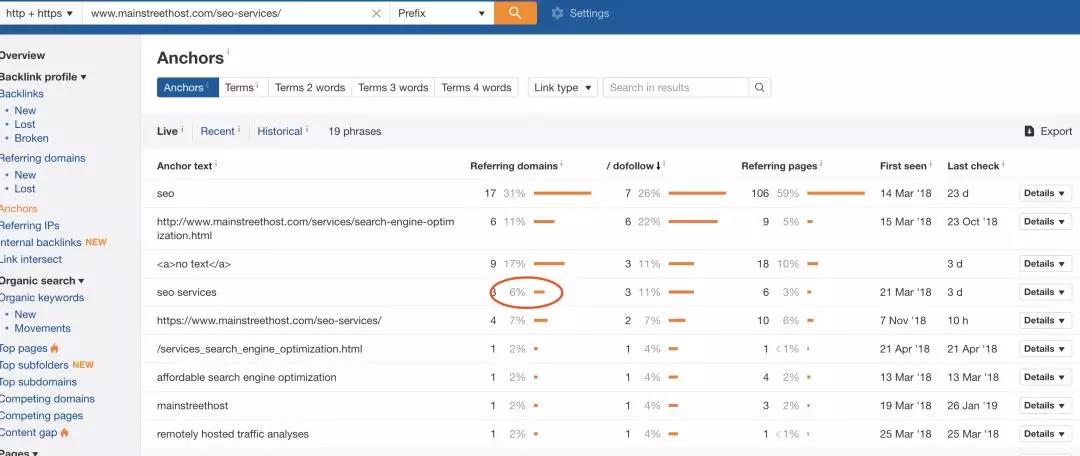Open Details dropdown for seo row
Viewport: 1080px width, 456px height.
point(1045,193)
